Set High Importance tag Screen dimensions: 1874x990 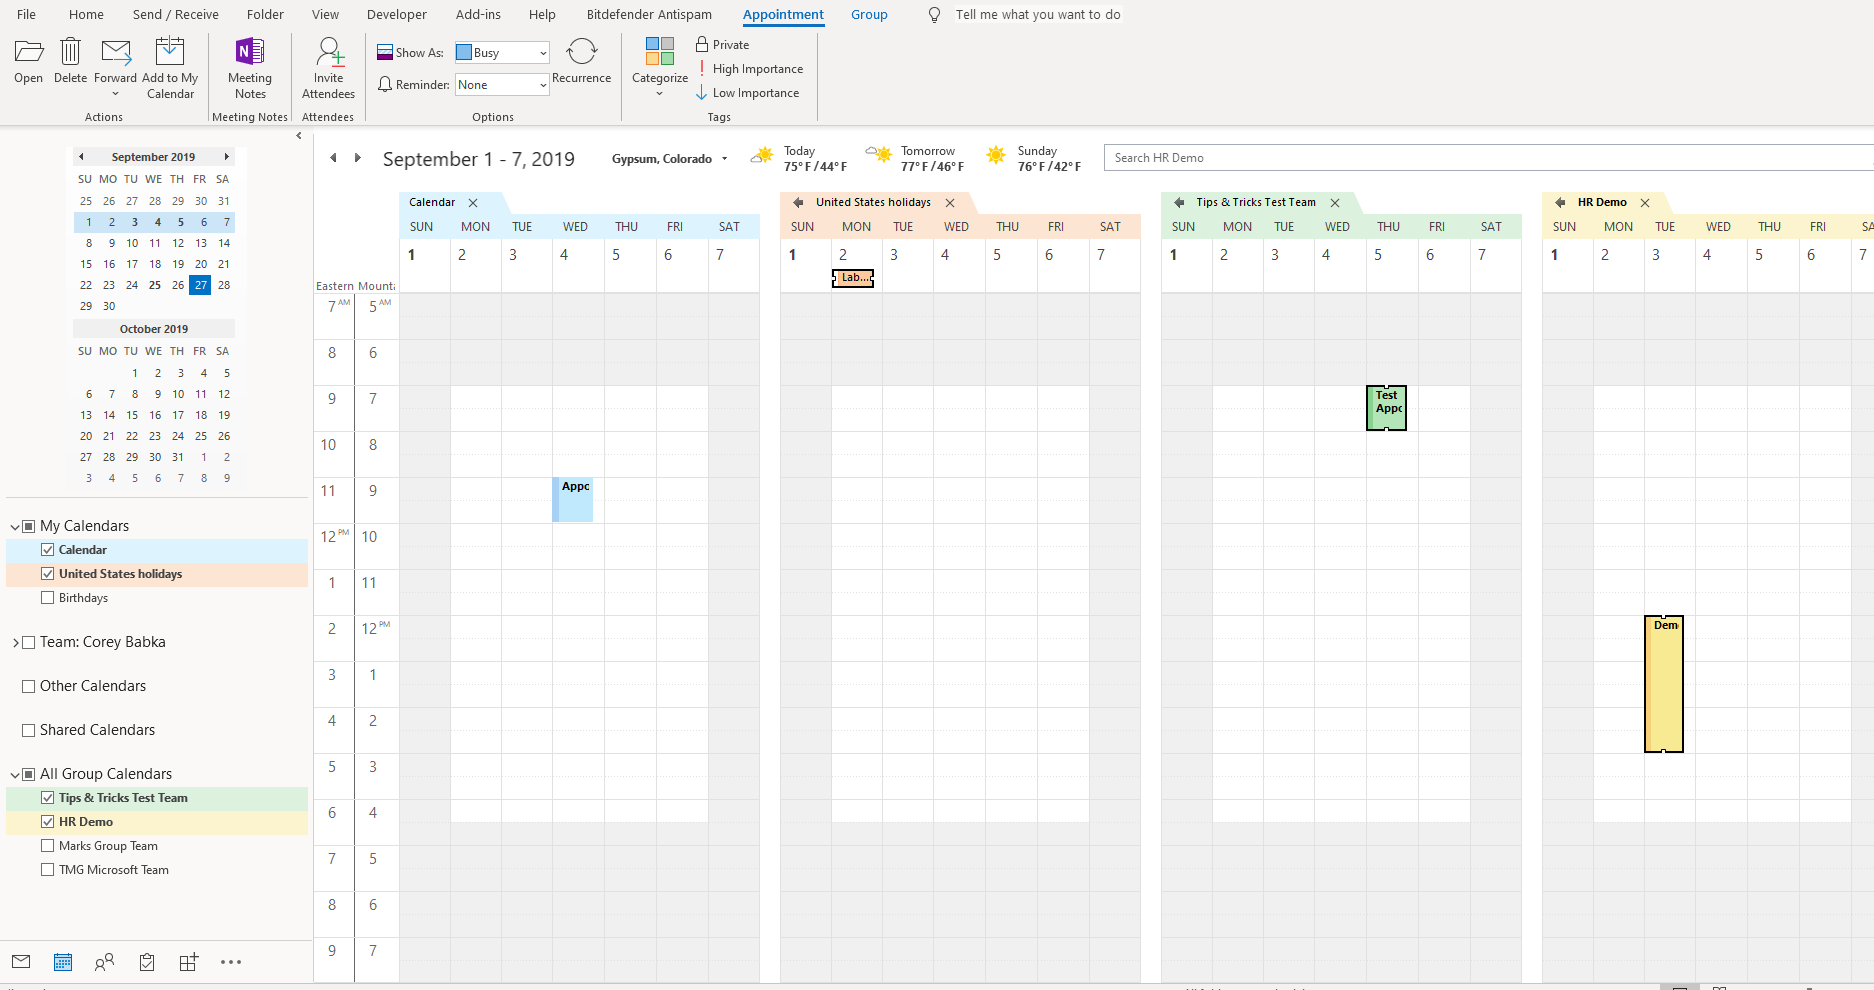click(750, 69)
